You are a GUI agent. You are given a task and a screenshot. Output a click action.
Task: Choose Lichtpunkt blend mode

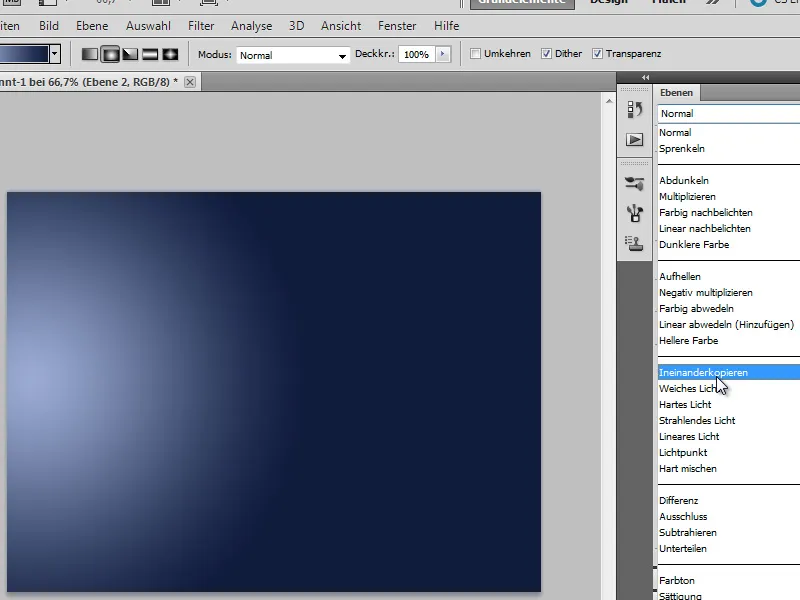(x=729, y=453)
